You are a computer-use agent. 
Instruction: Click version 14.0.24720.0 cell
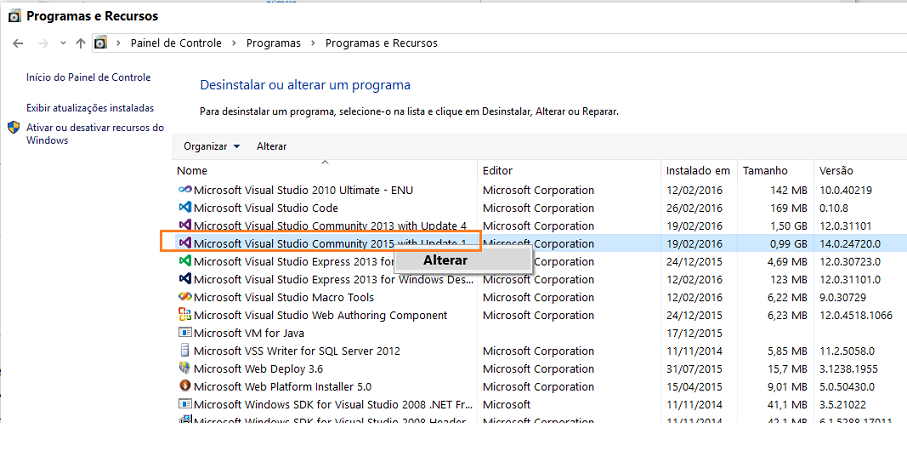[x=850, y=244]
